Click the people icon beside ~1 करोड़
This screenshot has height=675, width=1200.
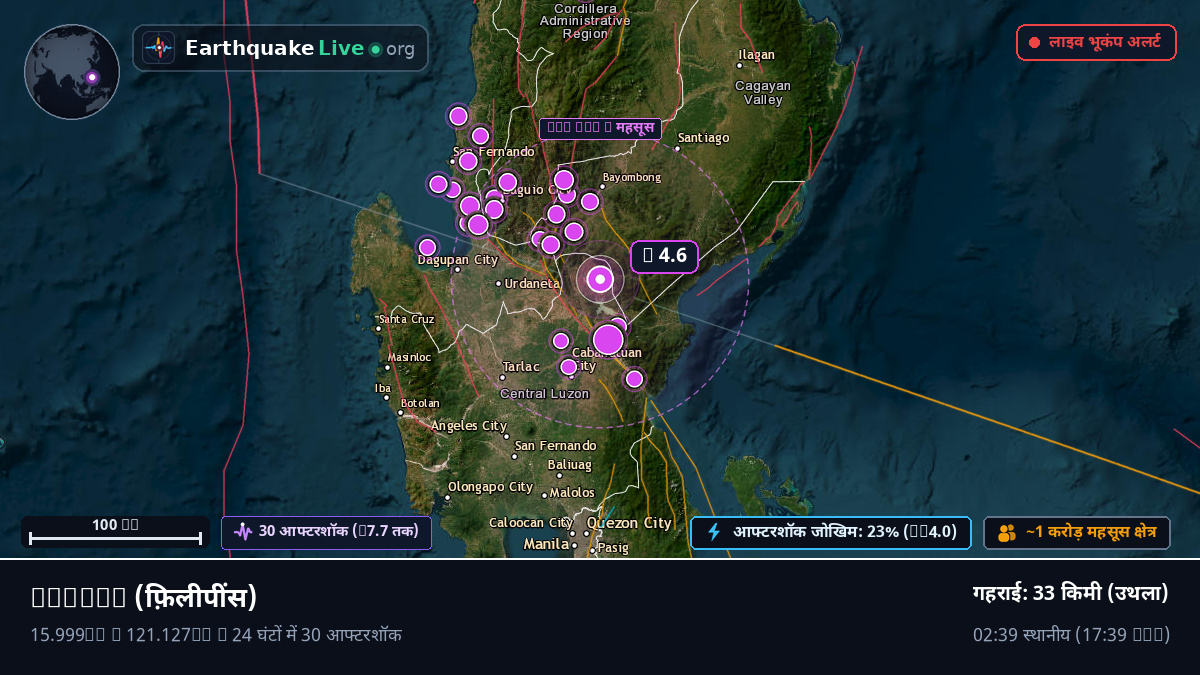click(x=1007, y=533)
